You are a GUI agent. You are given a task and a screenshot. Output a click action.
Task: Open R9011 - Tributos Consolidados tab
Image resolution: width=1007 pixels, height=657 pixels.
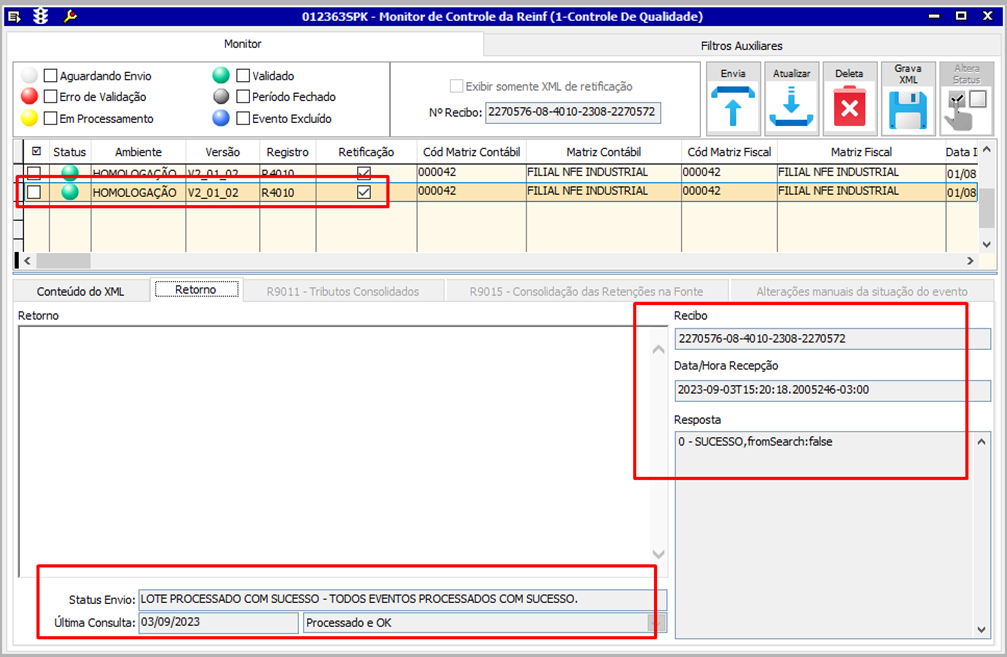pos(343,291)
